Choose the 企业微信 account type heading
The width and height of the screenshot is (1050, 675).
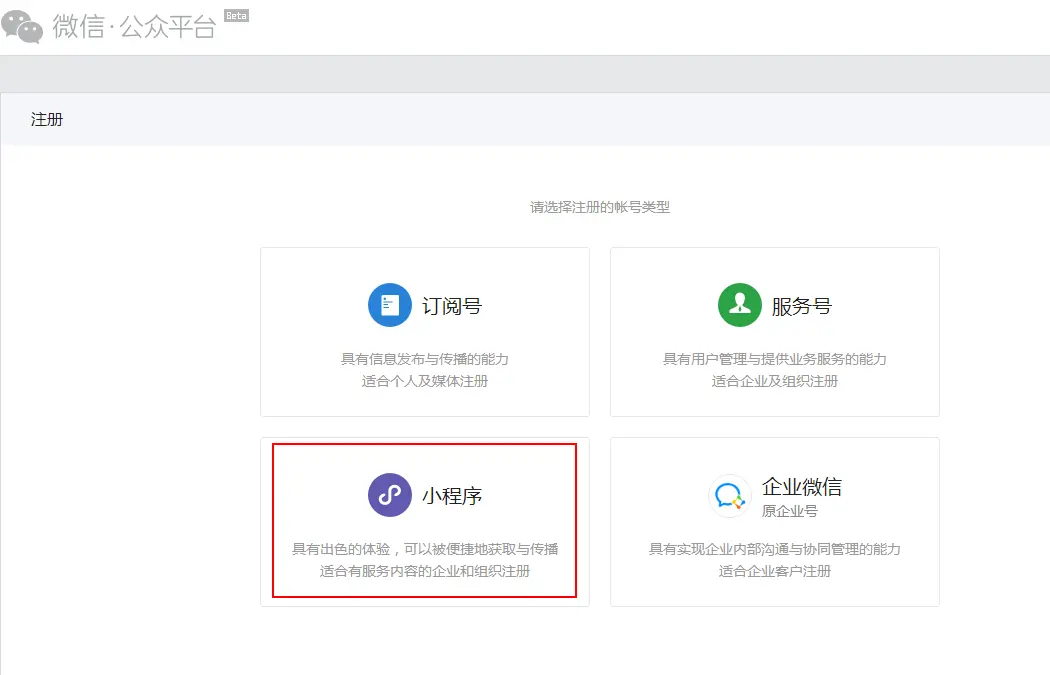click(802, 486)
